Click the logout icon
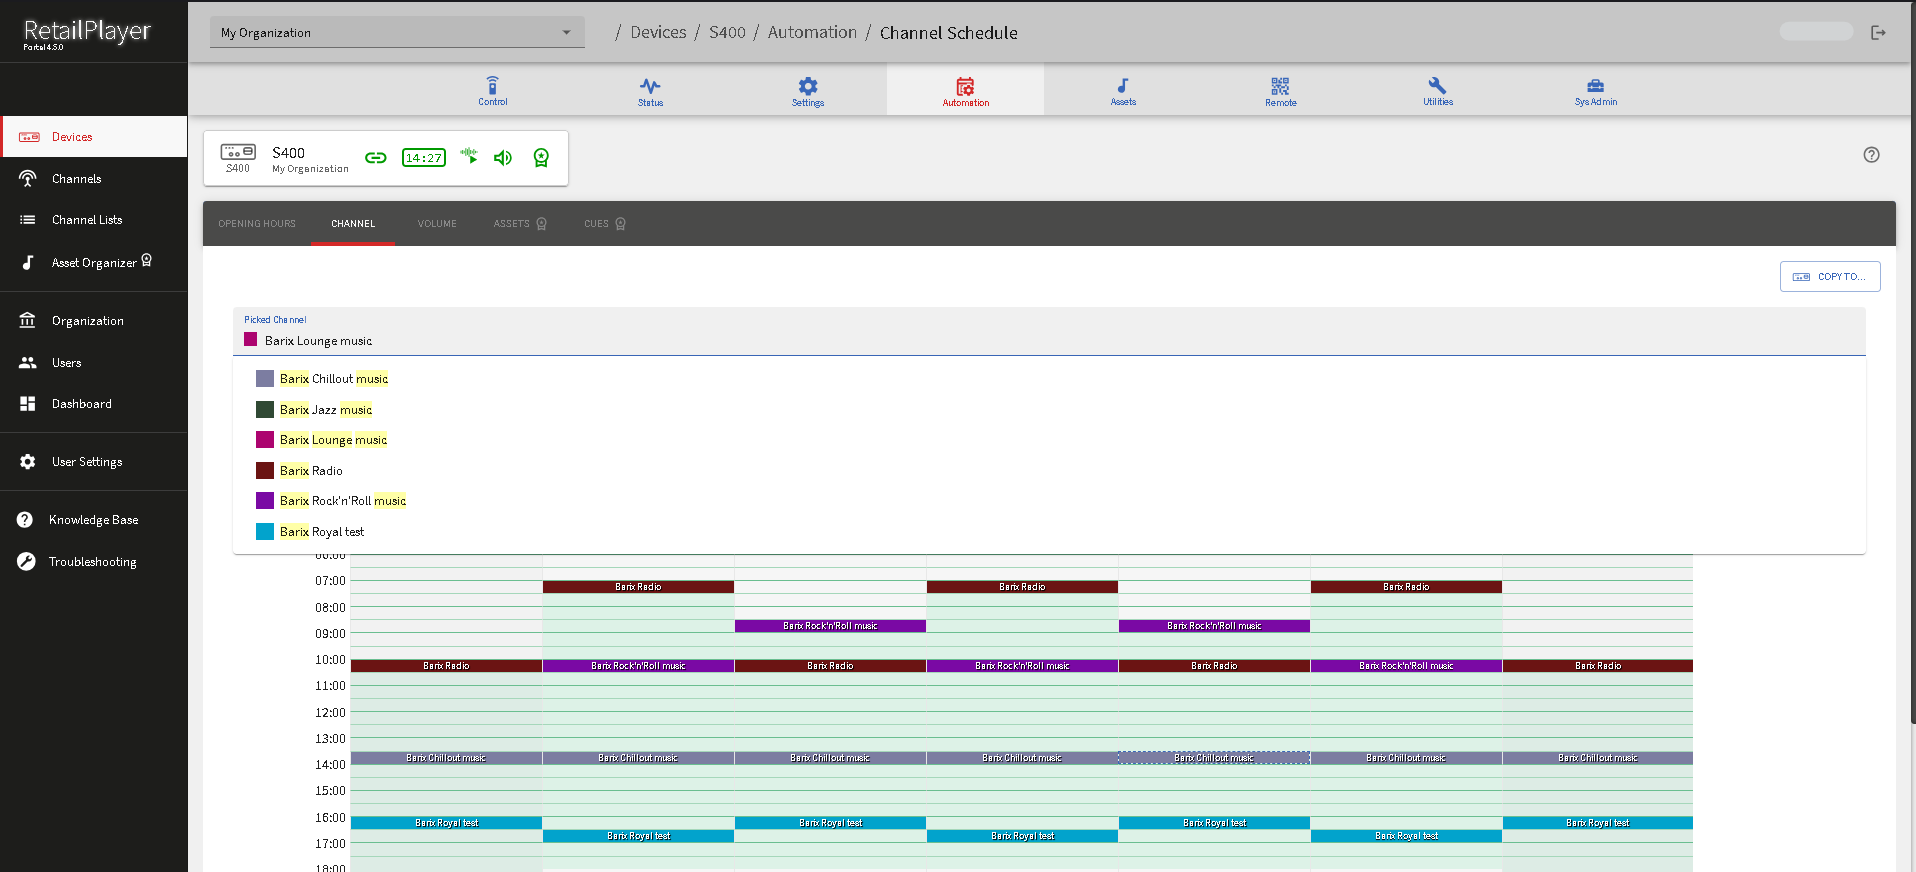The image size is (1916, 872). tap(1878, 33)
